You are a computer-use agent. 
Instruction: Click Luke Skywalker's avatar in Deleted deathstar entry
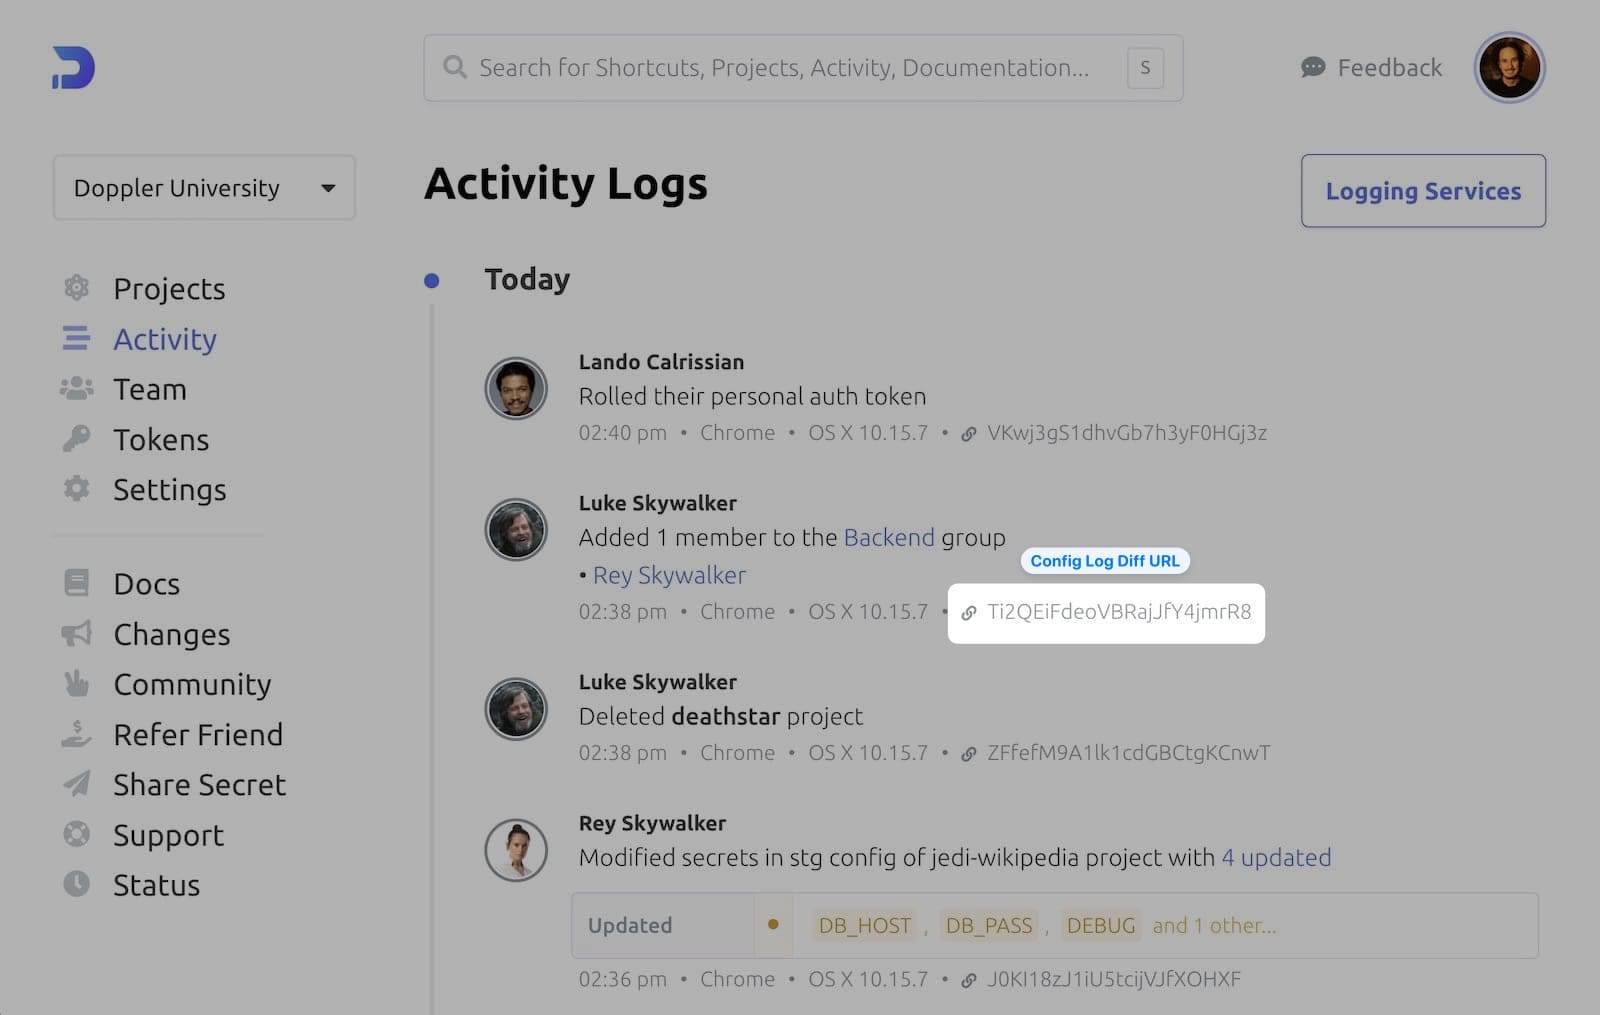click(516, 709)
